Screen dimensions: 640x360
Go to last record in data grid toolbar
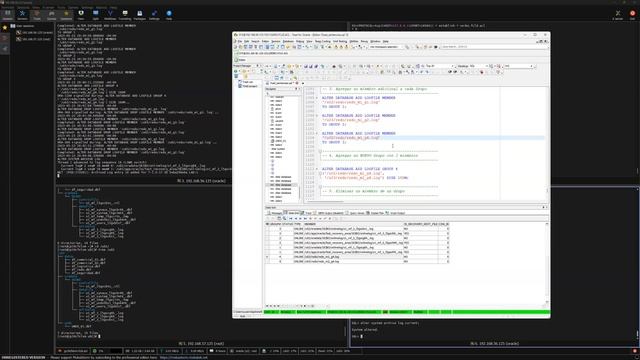pyautogui.click(x=305, y=218)
